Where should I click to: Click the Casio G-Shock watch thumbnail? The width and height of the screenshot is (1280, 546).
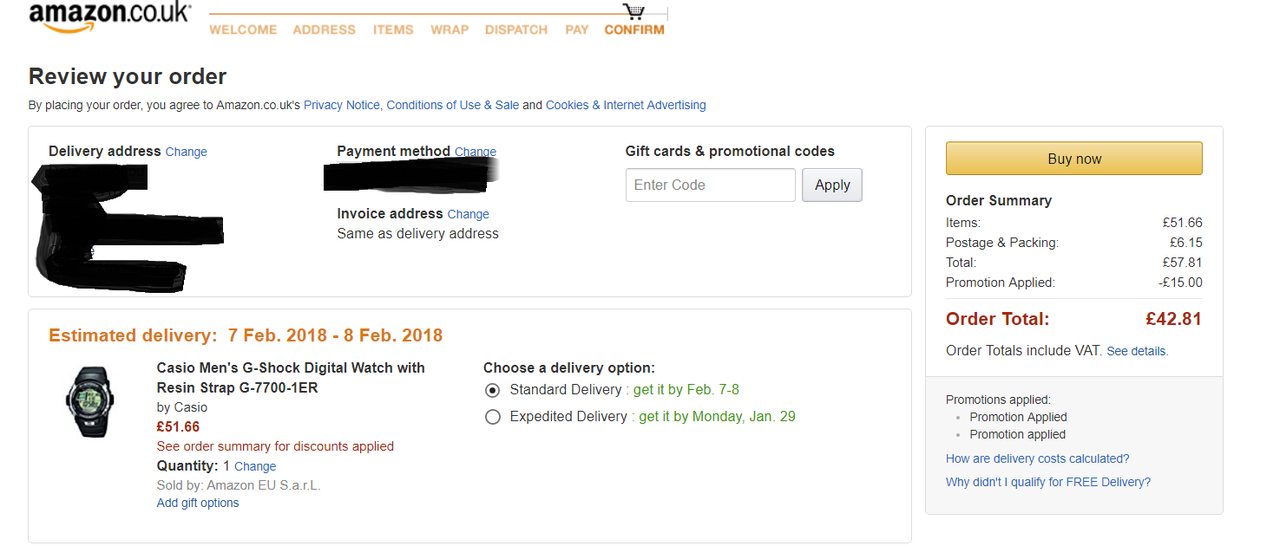click(x=90, y=401)
